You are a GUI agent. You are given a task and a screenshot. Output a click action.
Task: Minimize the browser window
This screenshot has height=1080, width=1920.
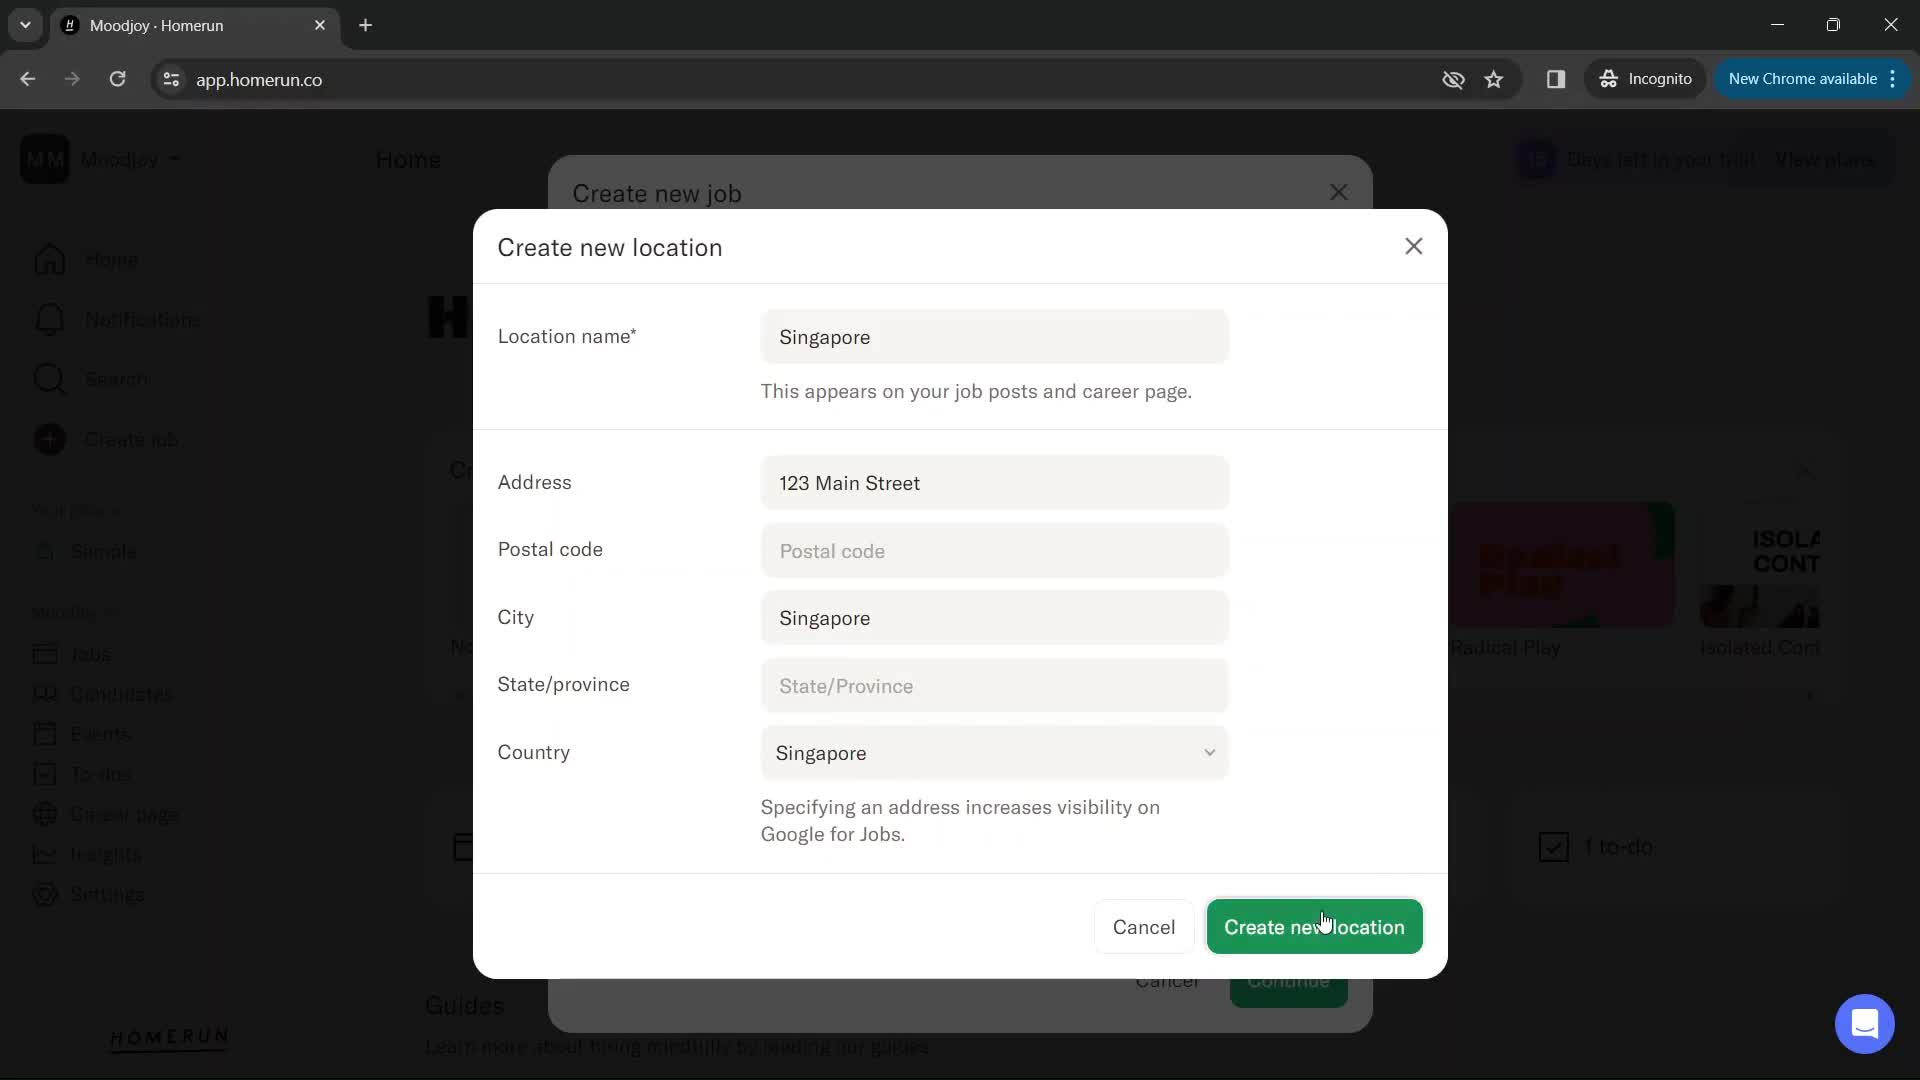[x=1777, y=25]
